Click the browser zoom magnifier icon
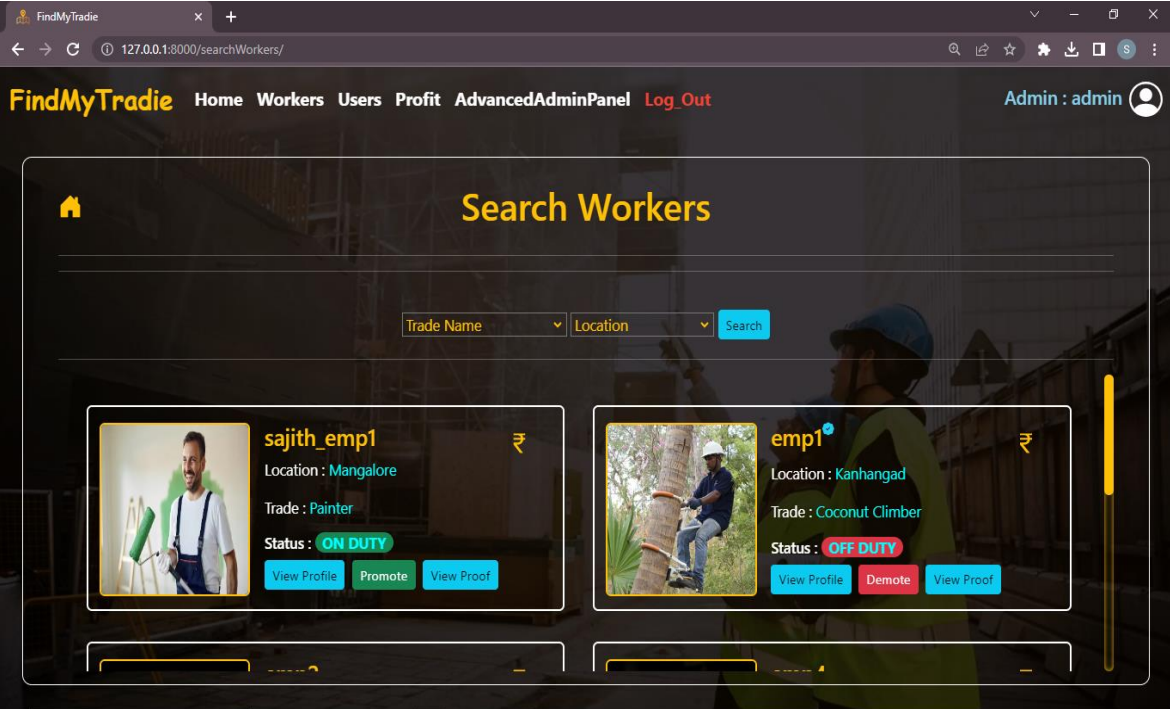1170x709 pixels. (955, 49)
